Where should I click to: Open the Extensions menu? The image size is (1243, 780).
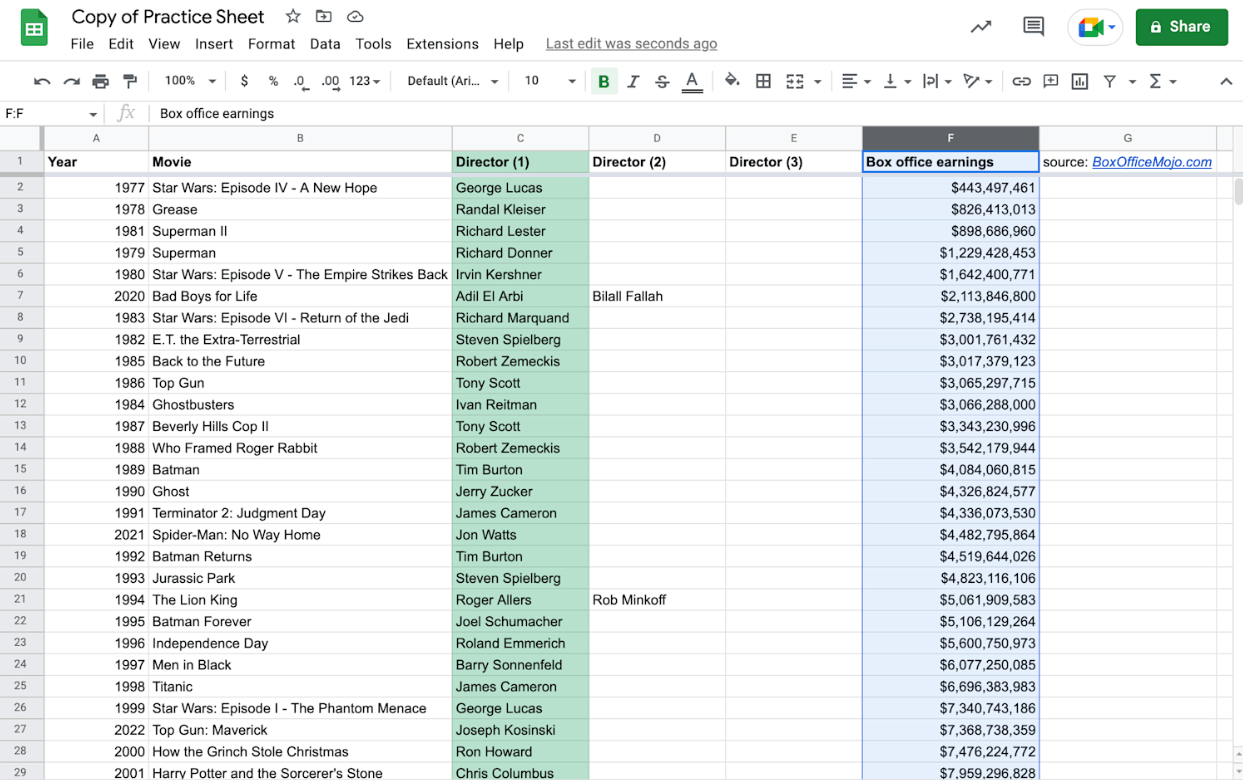pos(442,44)
